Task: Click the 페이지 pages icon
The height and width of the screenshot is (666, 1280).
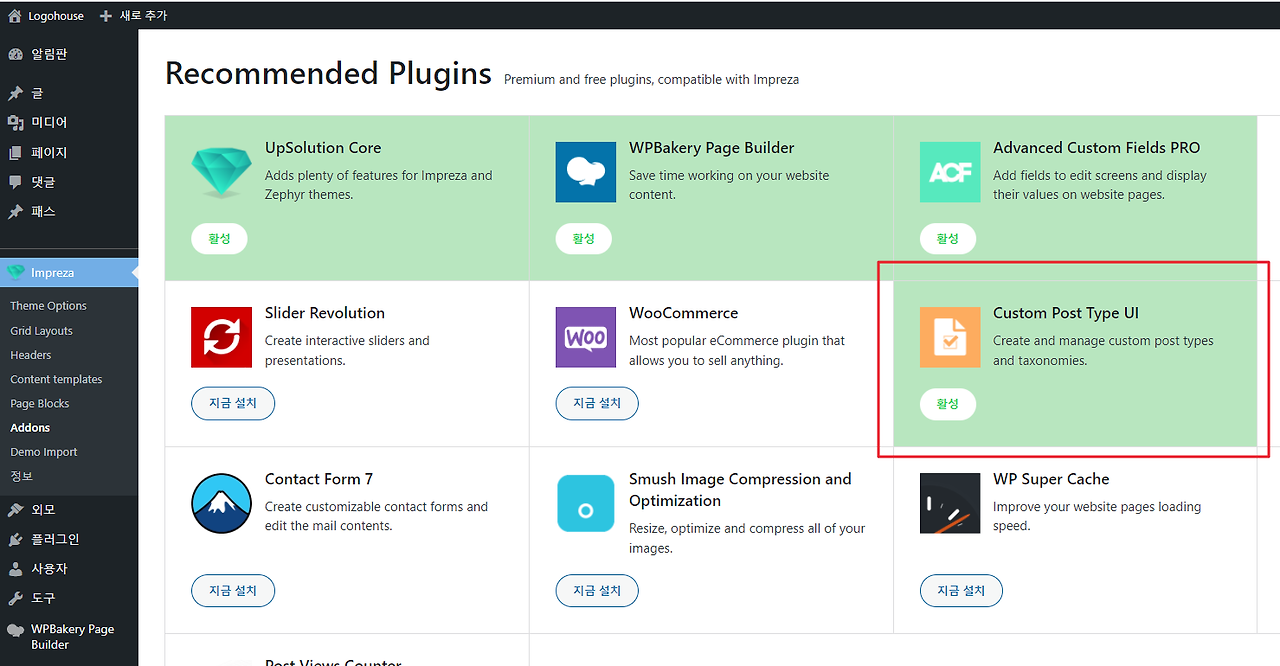Action: (x=15, y=153)
